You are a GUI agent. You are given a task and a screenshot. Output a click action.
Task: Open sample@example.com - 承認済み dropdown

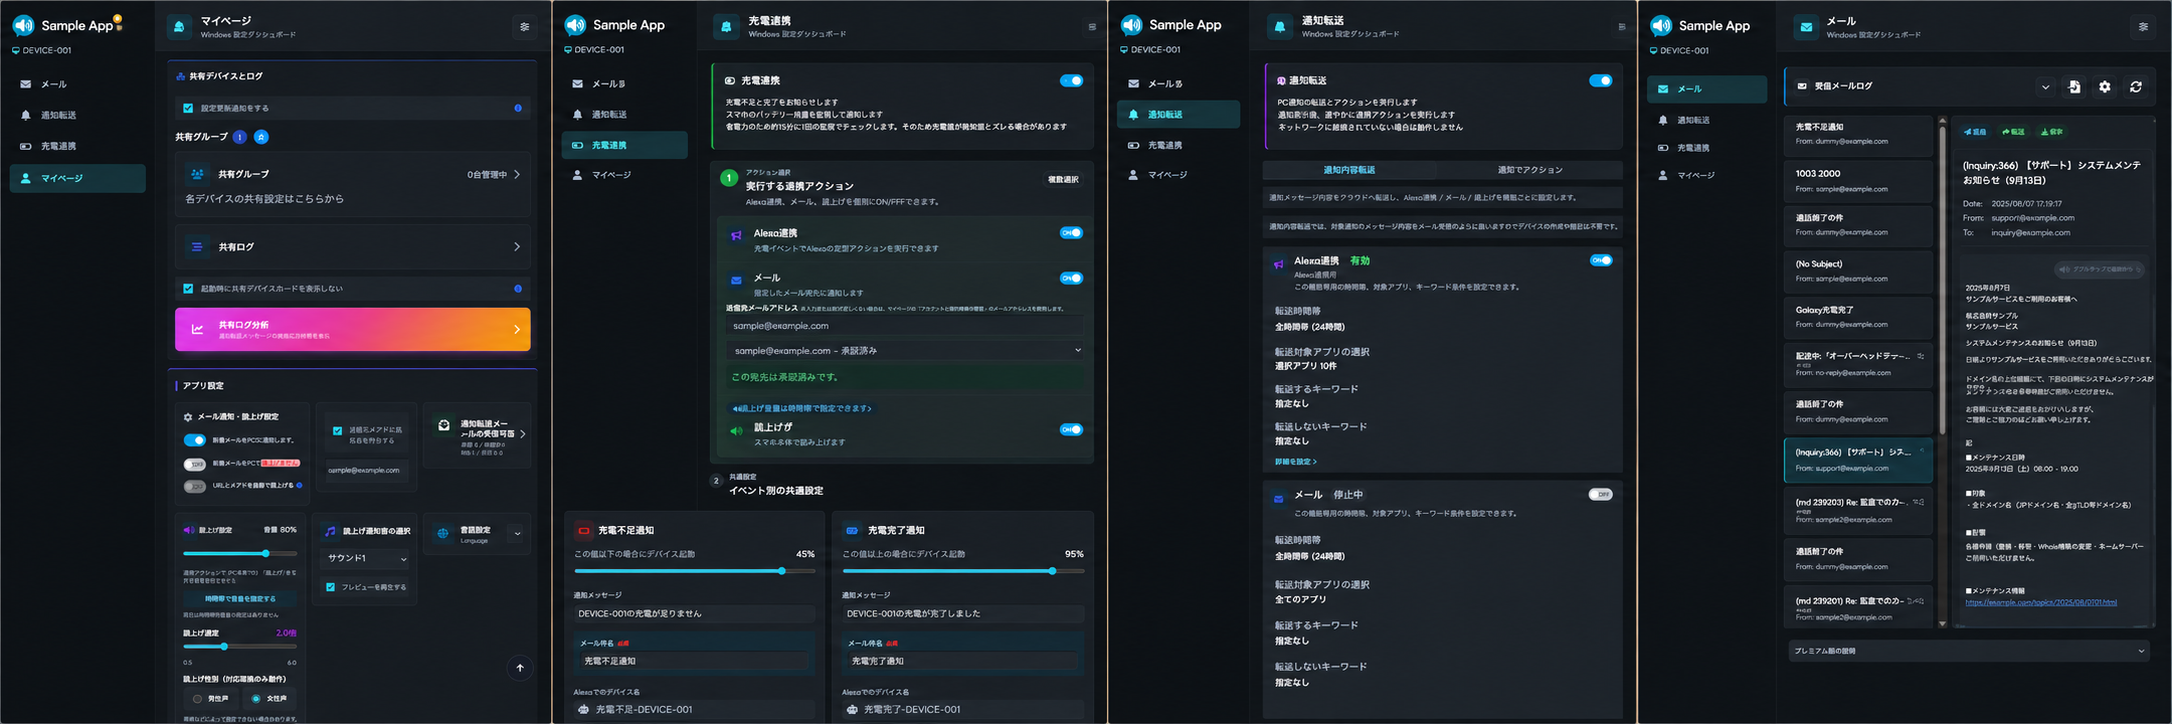click(906, 351)
